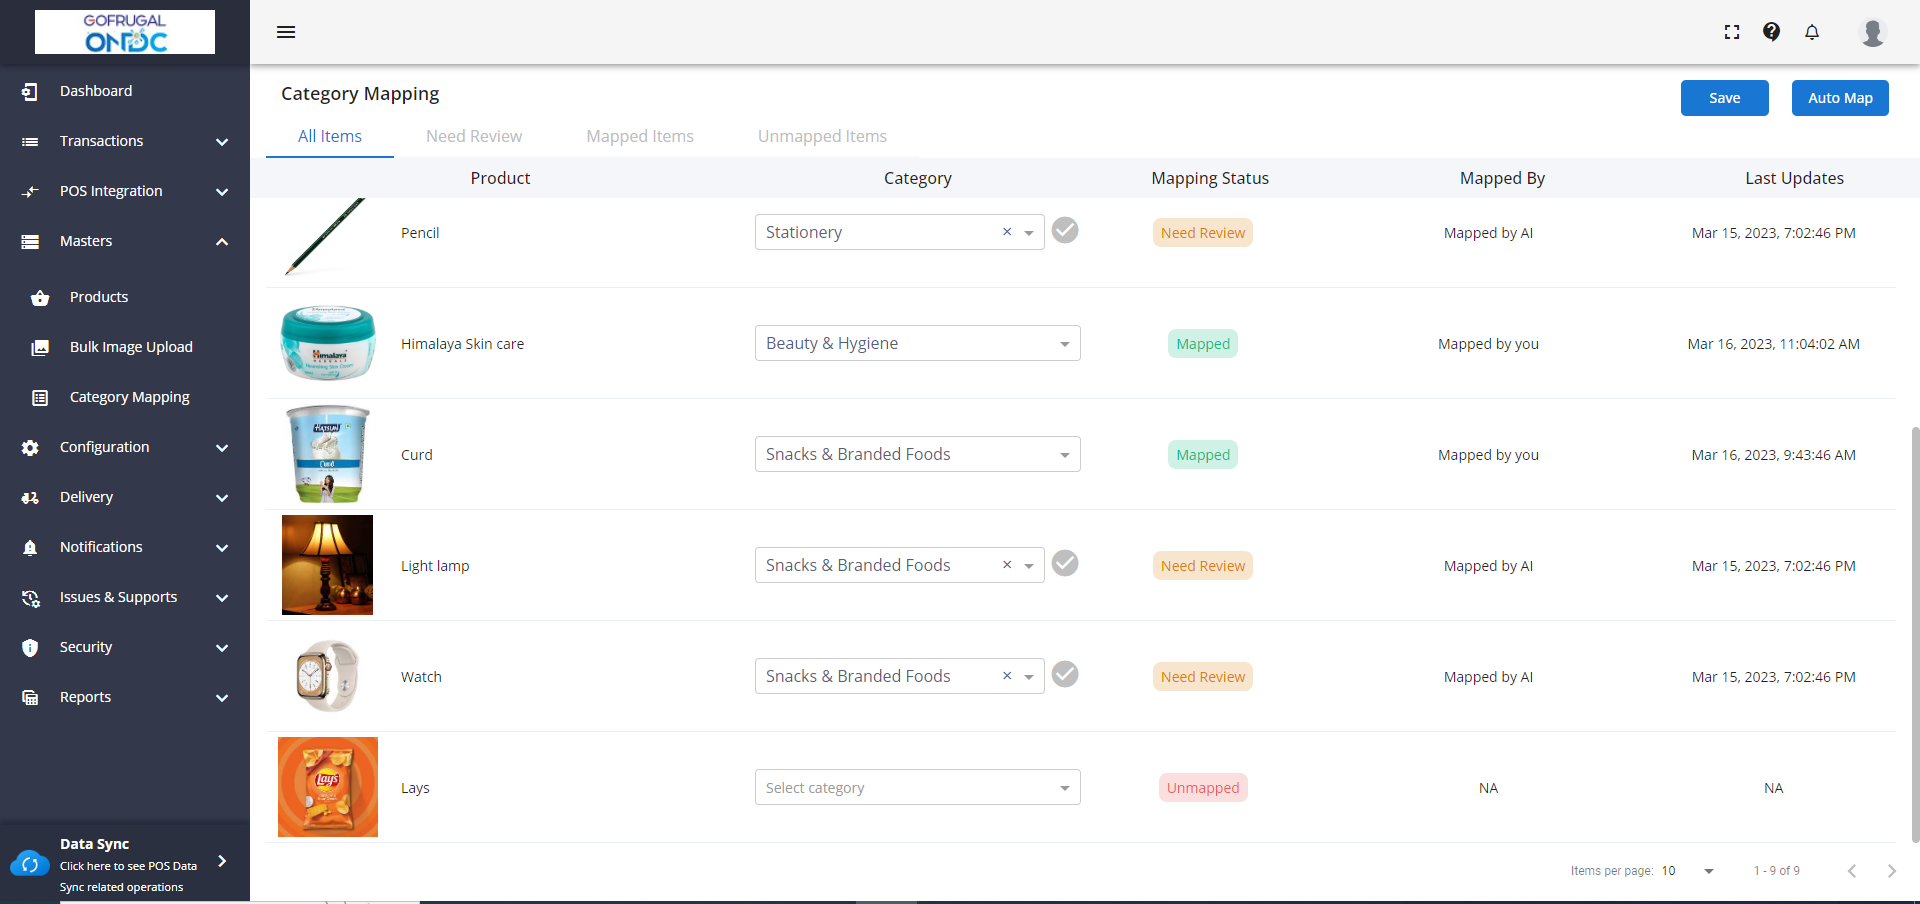Confirm the Watch mapping checkmark
The height and width of the screenshot is (904, 1920).
coord(1065,675)
